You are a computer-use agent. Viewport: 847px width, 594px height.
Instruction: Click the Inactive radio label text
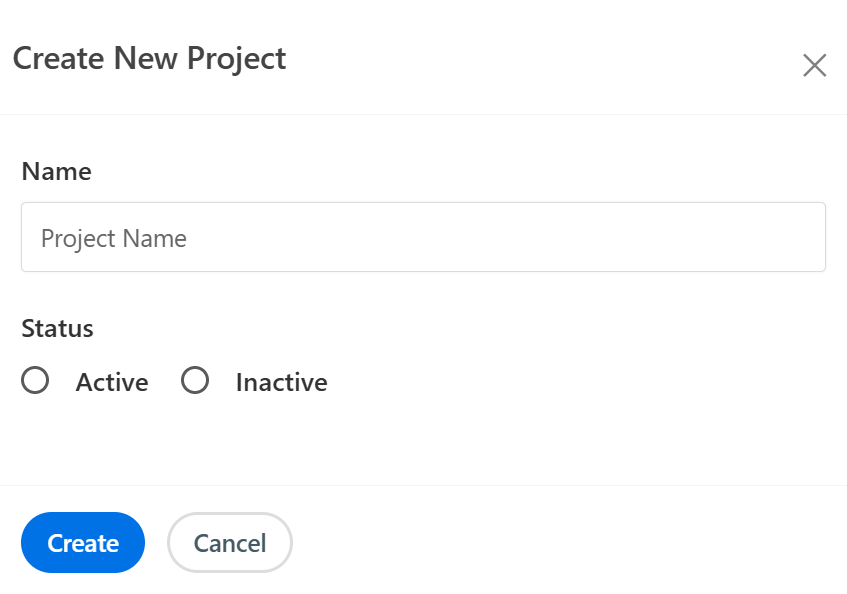tap(281, 383)
